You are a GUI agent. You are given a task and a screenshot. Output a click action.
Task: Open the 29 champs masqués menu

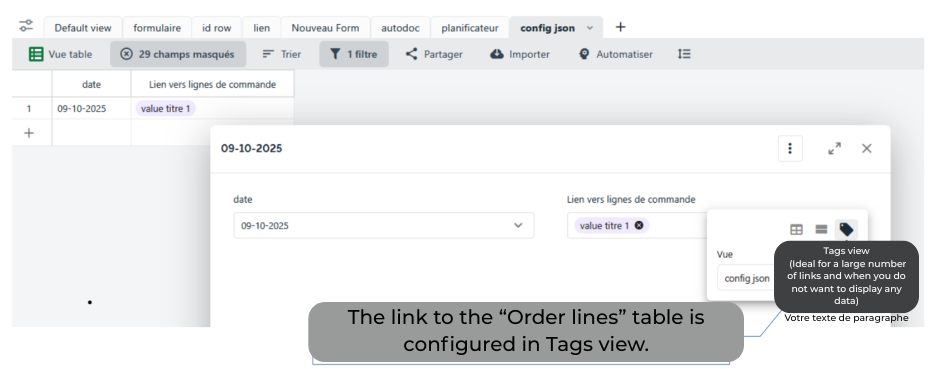click(x=178, y=54)
